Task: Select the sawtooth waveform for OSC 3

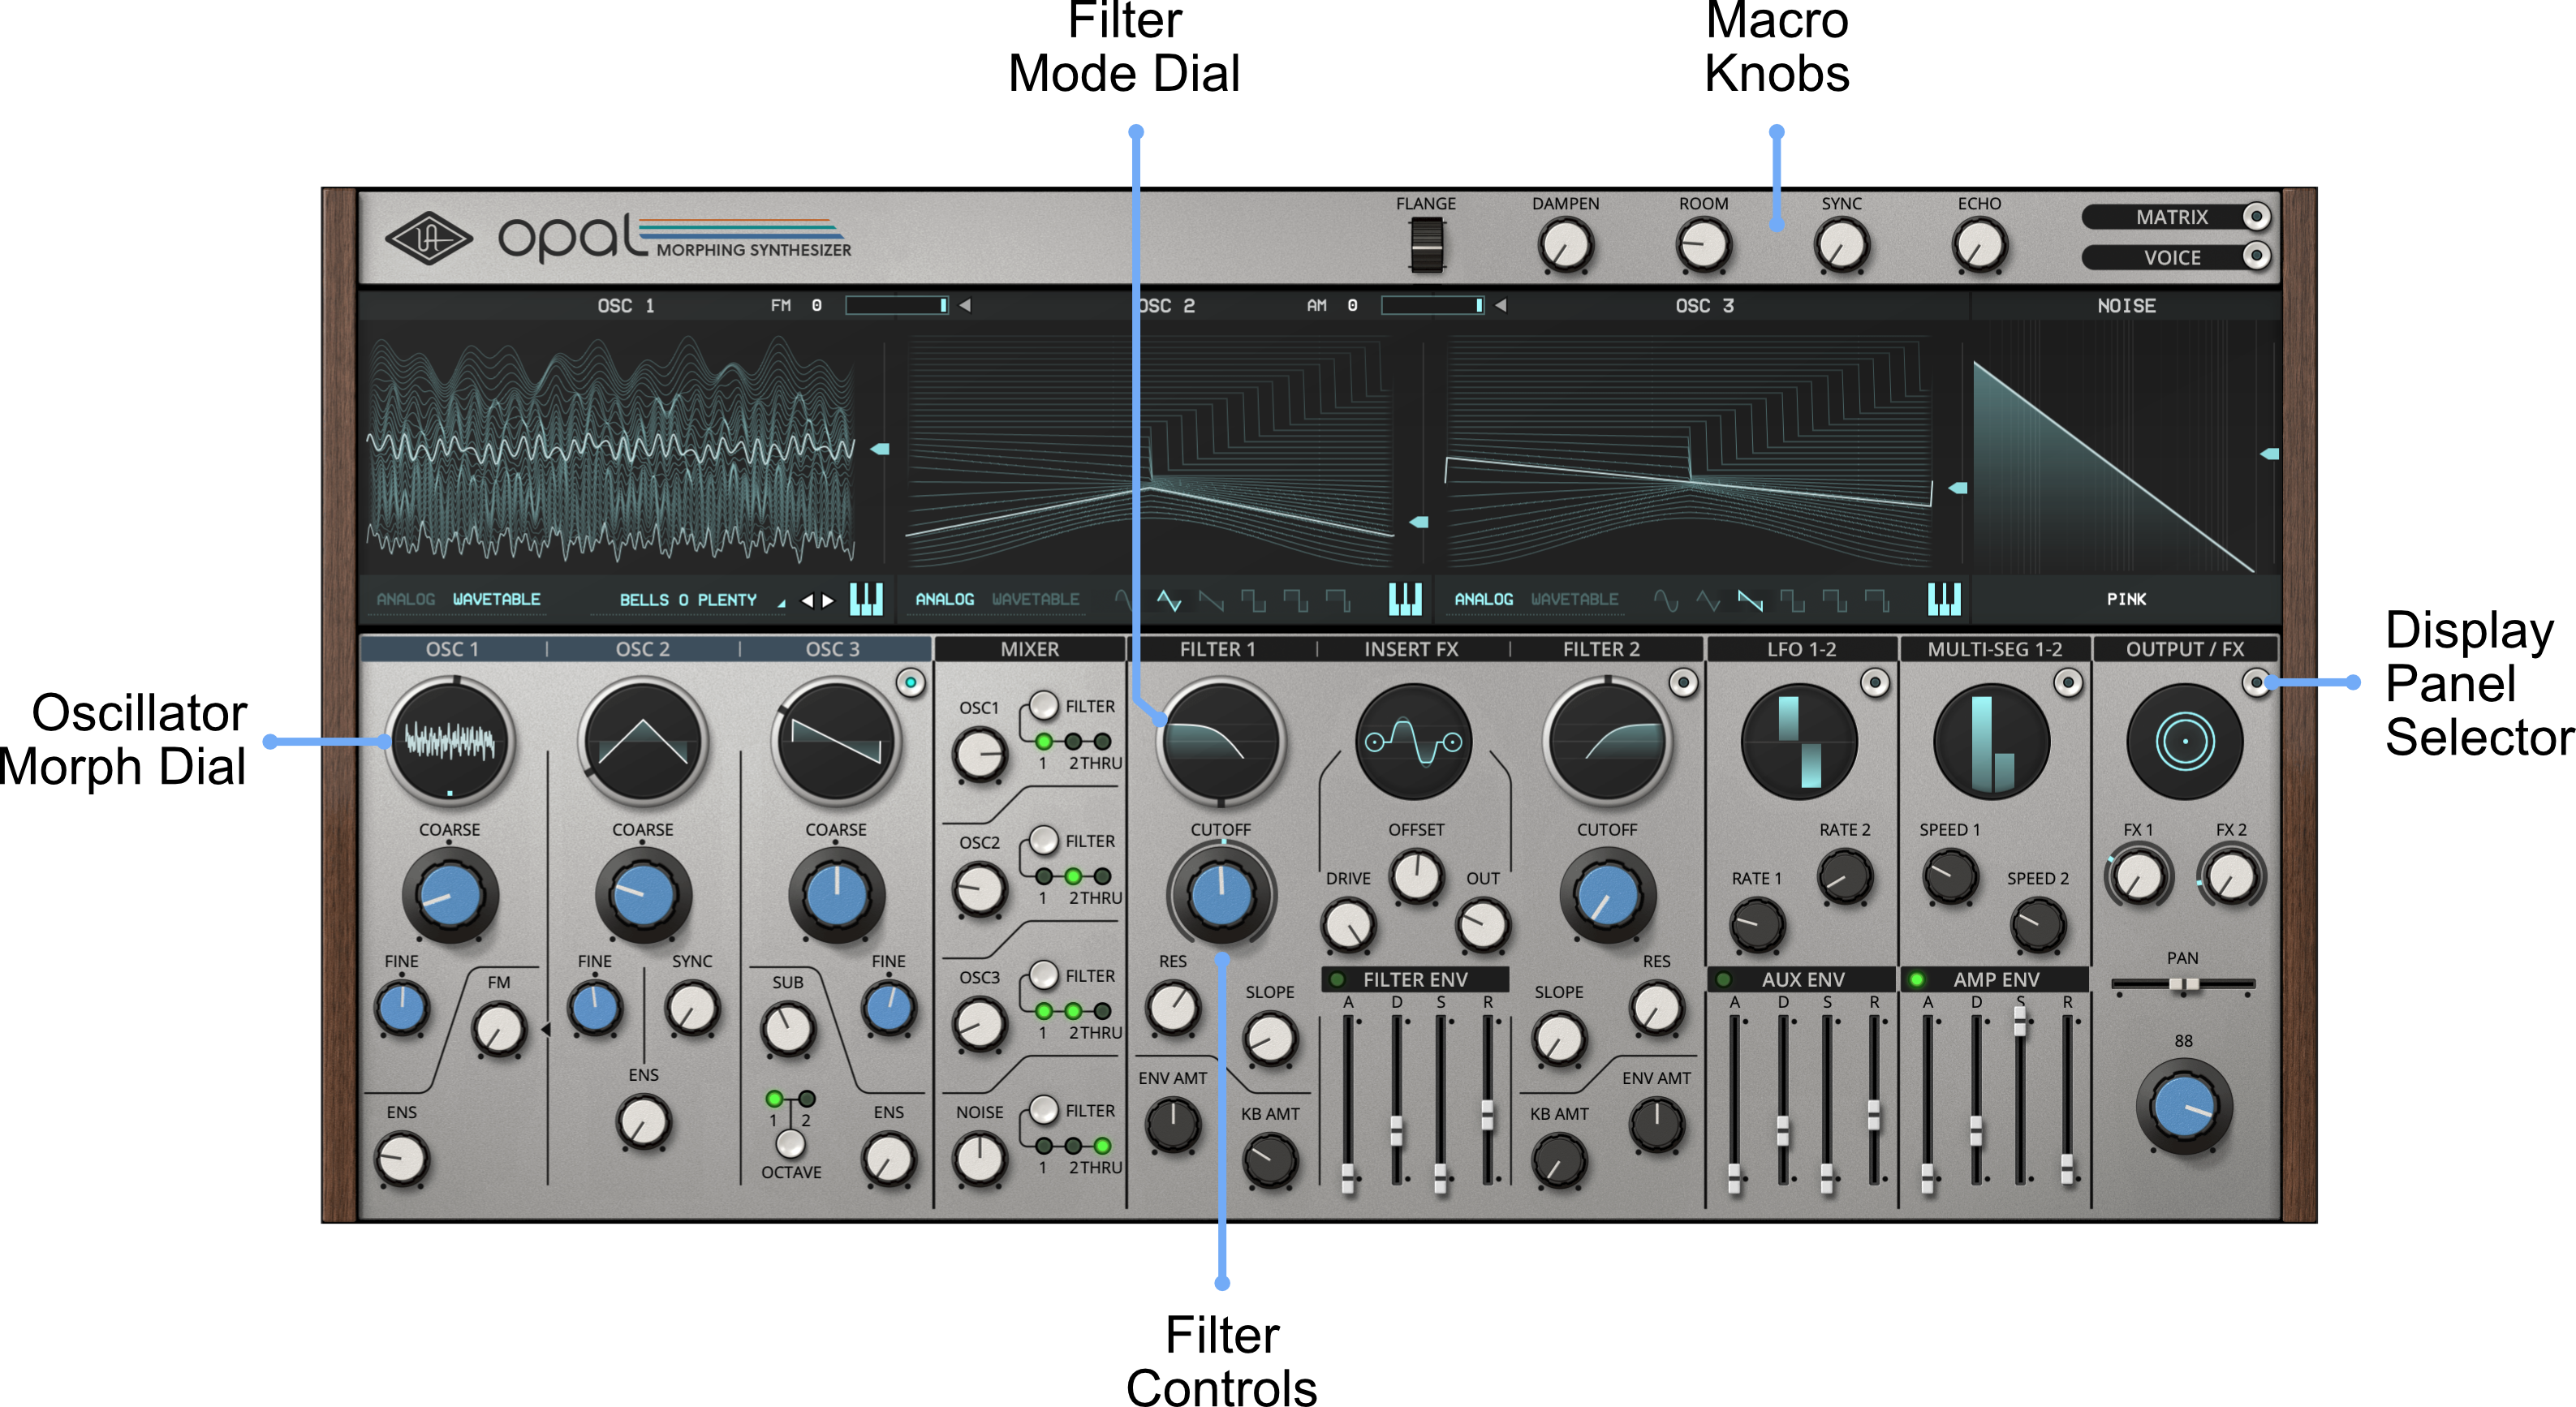Action: coord(1750,600)
